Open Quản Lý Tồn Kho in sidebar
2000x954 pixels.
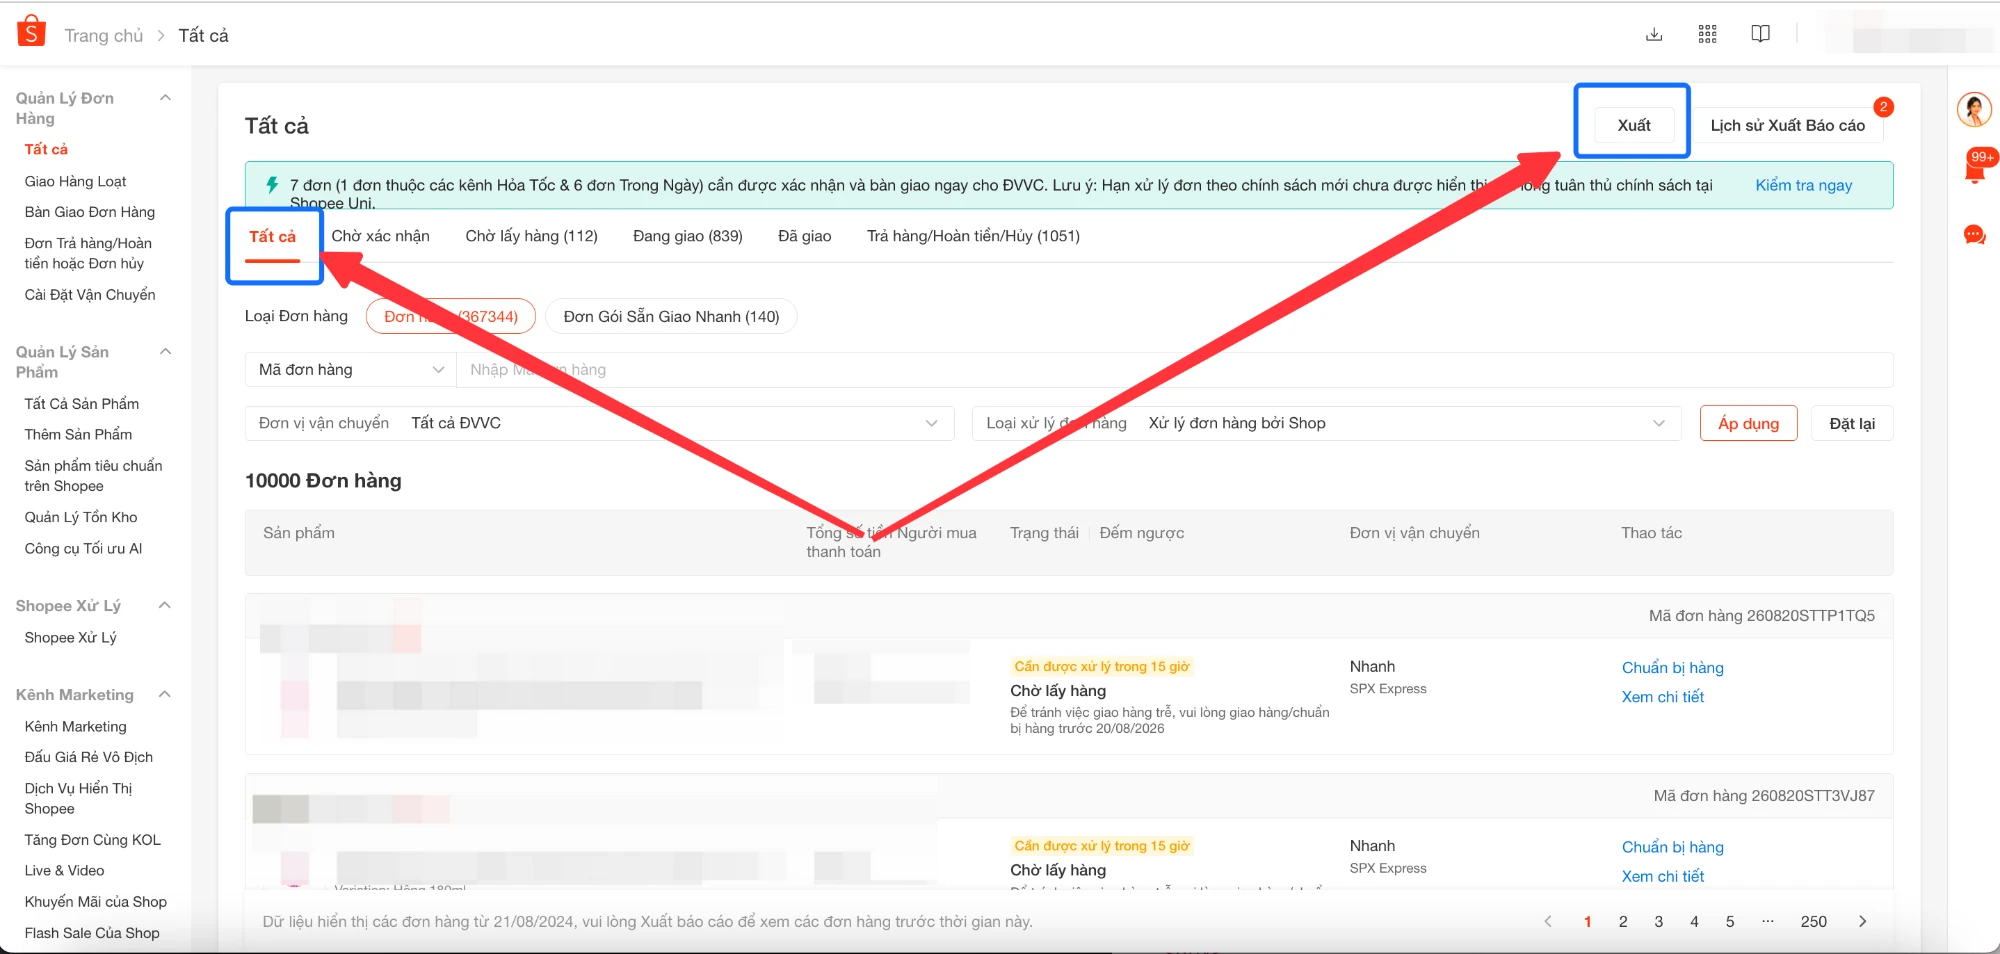click(x=81, y=517)
